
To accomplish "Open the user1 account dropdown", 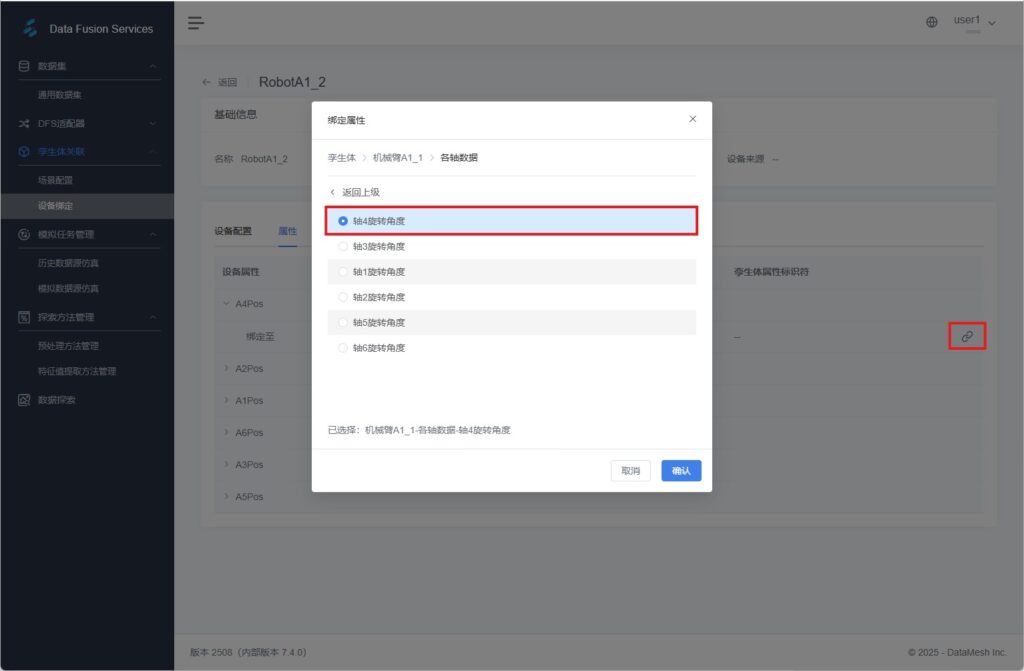I will point(974,22).
